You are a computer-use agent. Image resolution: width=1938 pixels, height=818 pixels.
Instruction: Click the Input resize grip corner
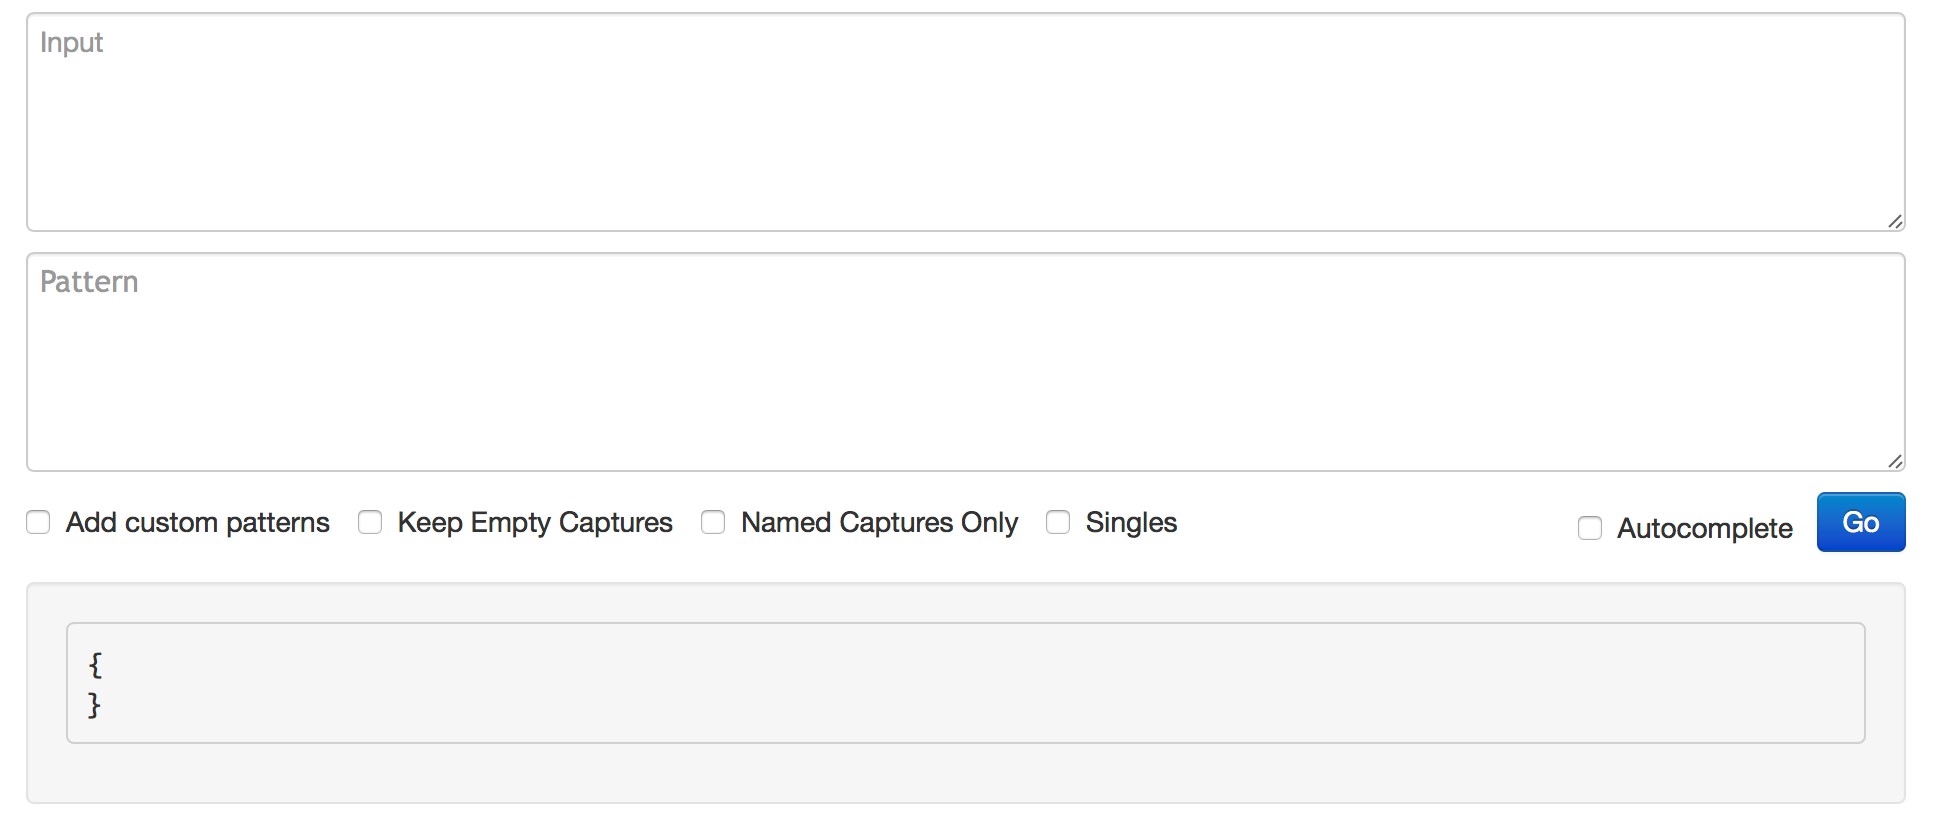click(1894, 221)
